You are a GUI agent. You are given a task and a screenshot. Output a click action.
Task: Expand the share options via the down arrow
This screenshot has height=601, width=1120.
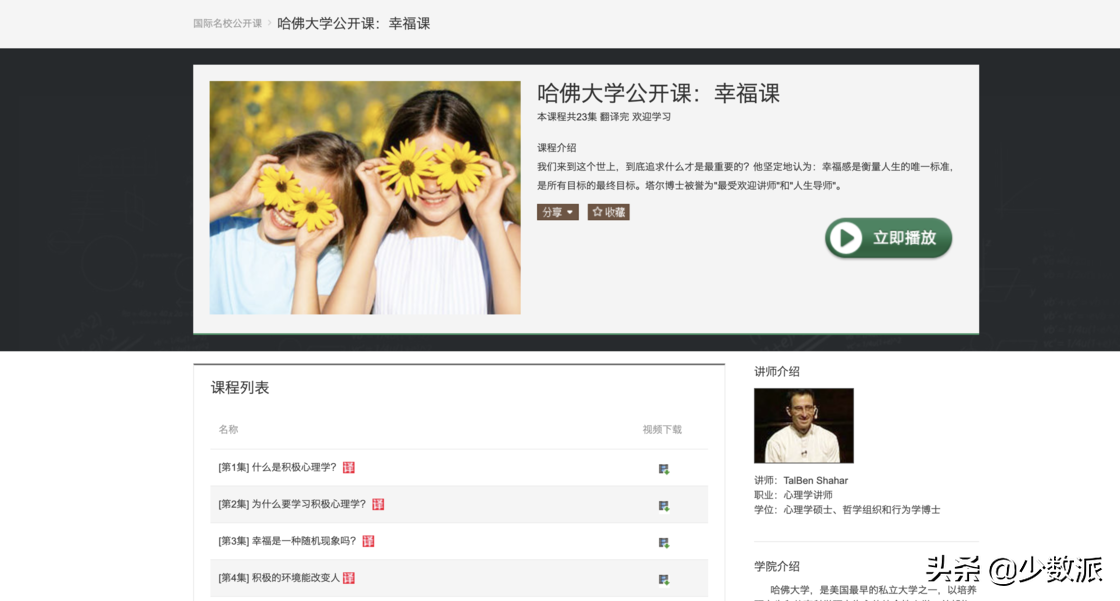570,211
